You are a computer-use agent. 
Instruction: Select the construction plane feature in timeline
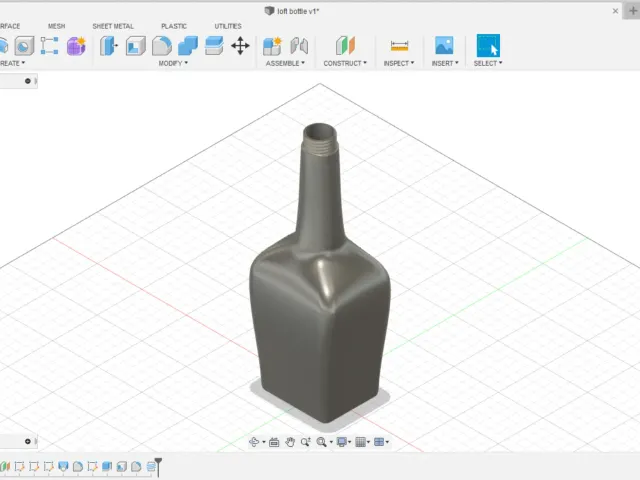5,466
